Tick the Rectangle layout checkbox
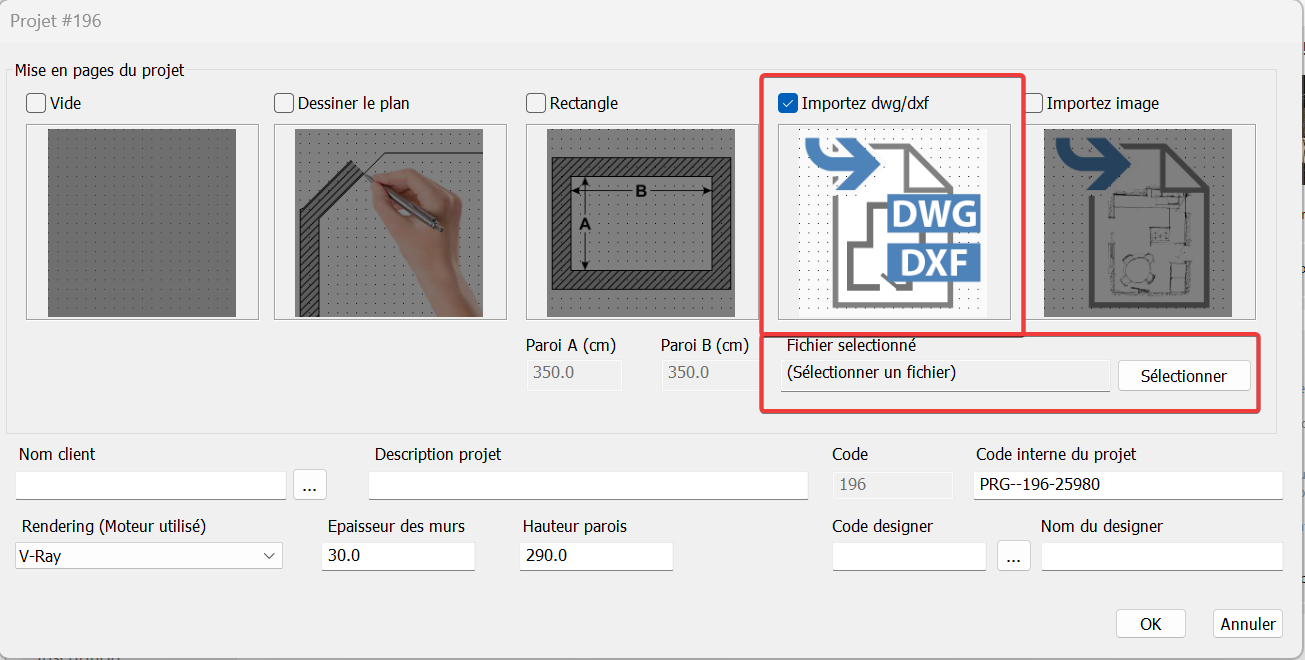 coord(536,103)
